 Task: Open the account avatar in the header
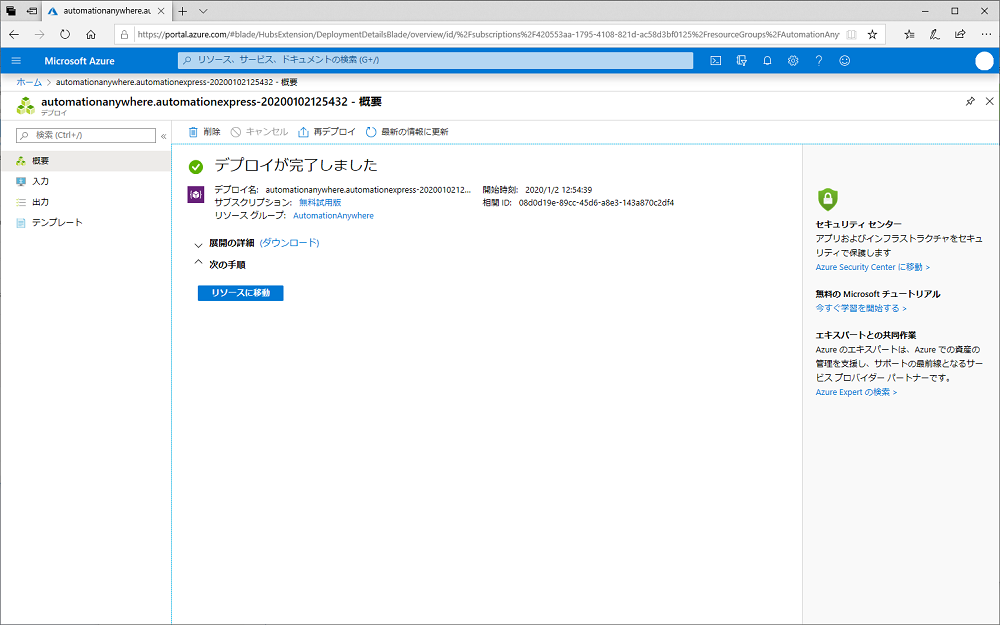click(x=984, y=61)
